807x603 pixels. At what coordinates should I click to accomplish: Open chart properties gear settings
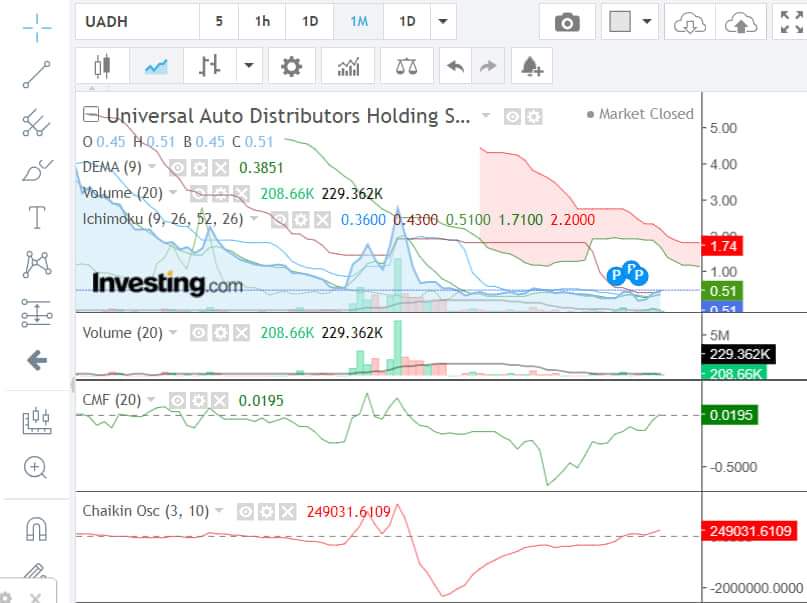click(x=291, y=66)
